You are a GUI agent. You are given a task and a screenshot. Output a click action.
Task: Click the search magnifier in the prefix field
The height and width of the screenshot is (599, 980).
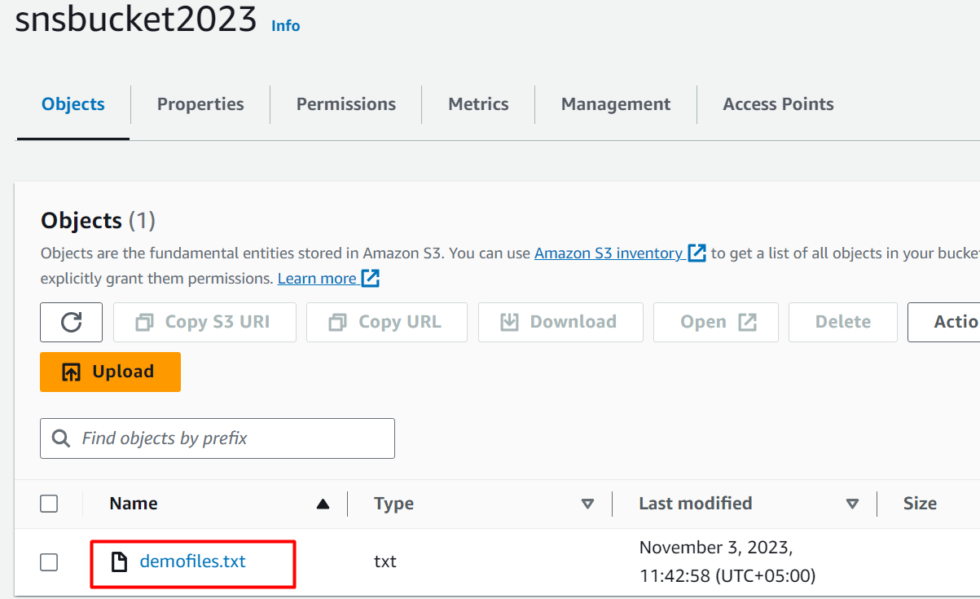click(61, 438)
